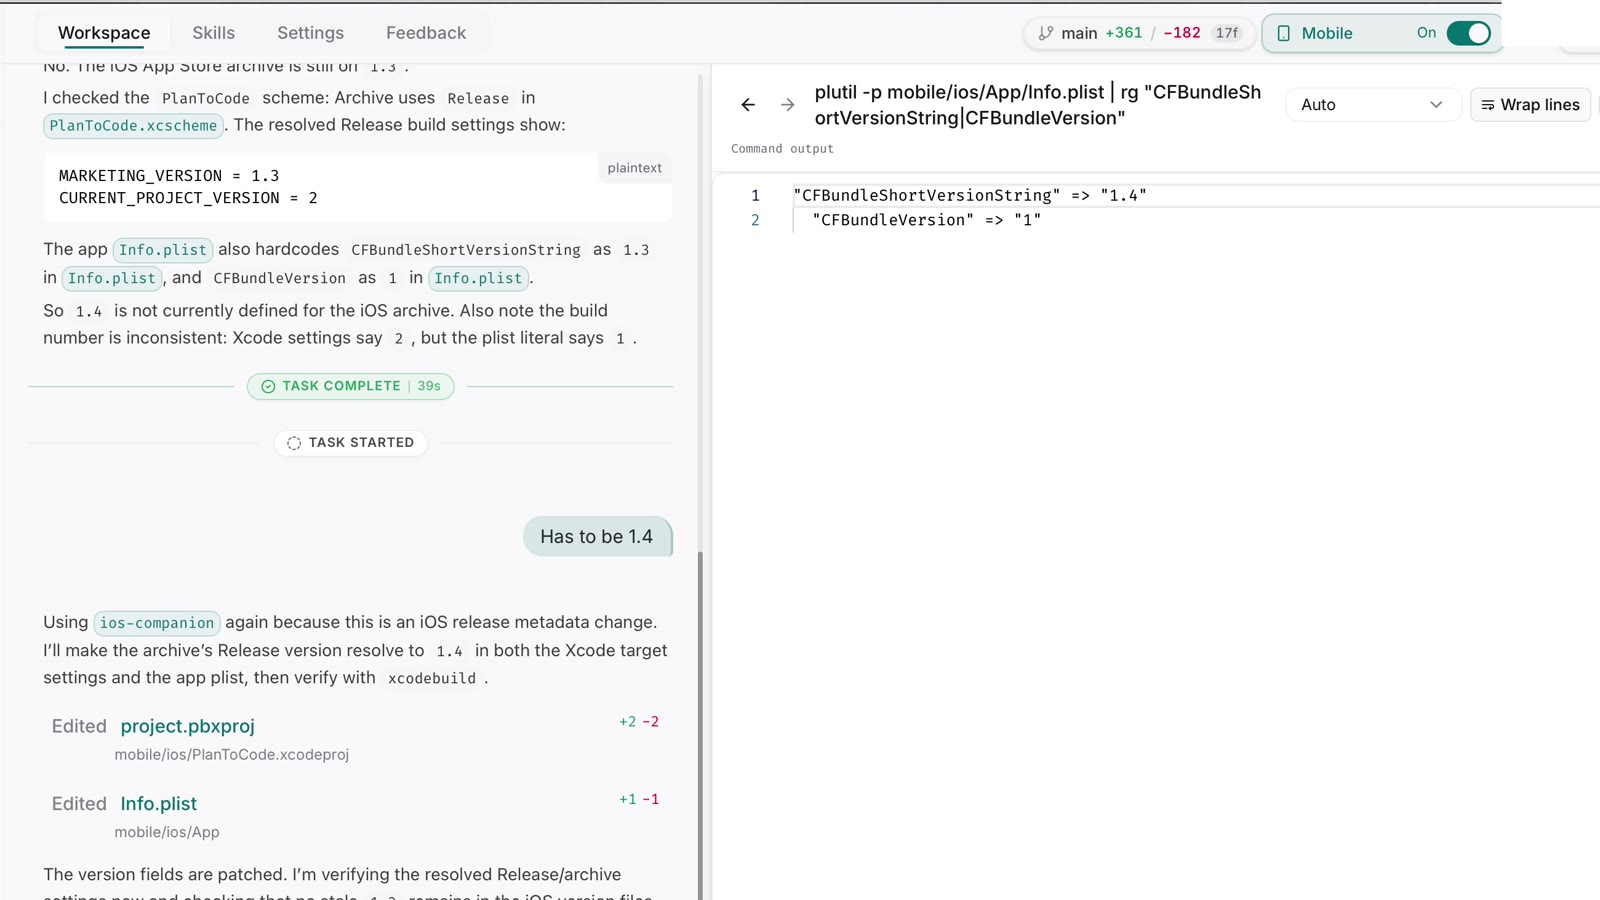Click output line number 2
This screenshot has height=900, width=1600.
coord(755,220)
